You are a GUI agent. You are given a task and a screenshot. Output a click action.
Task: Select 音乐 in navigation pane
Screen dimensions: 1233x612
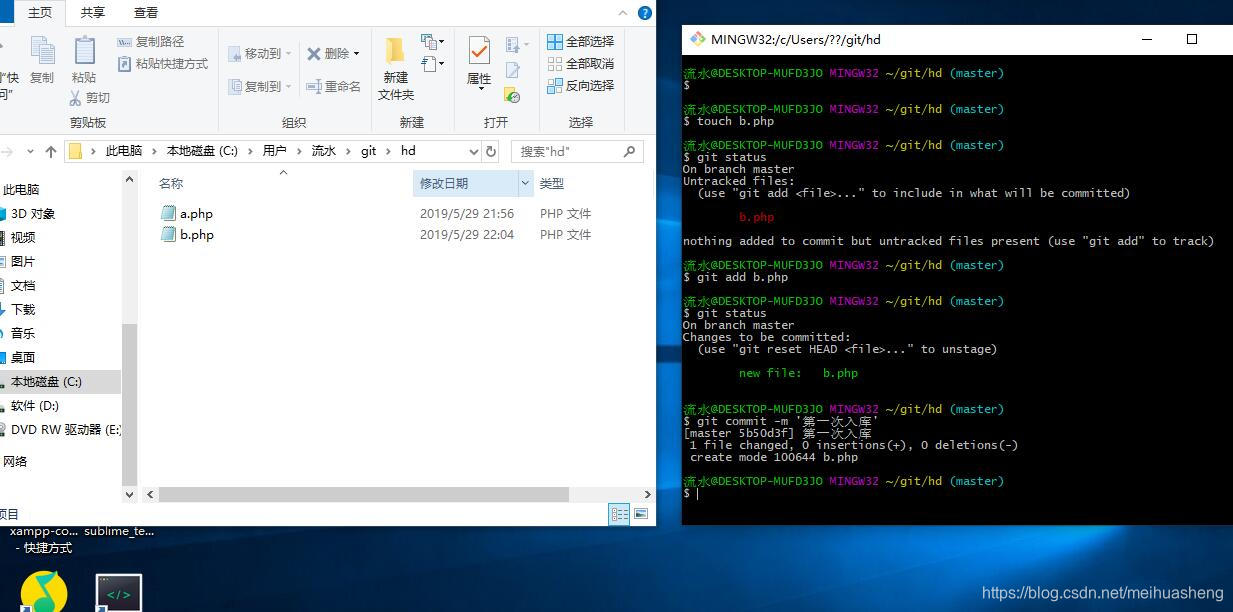coord(23,333)
